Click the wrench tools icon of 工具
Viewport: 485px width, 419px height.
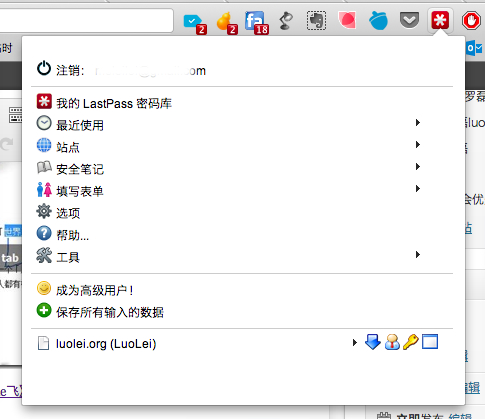(x=44, y=255)
